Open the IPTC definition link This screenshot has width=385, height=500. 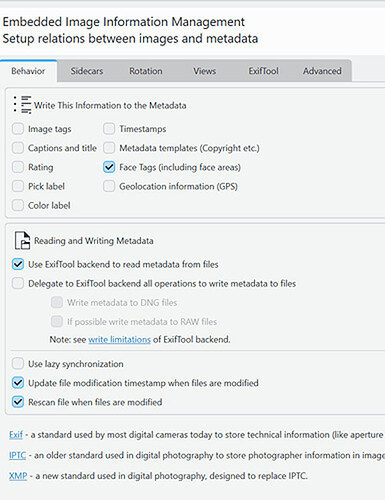[x=17, y=455]
